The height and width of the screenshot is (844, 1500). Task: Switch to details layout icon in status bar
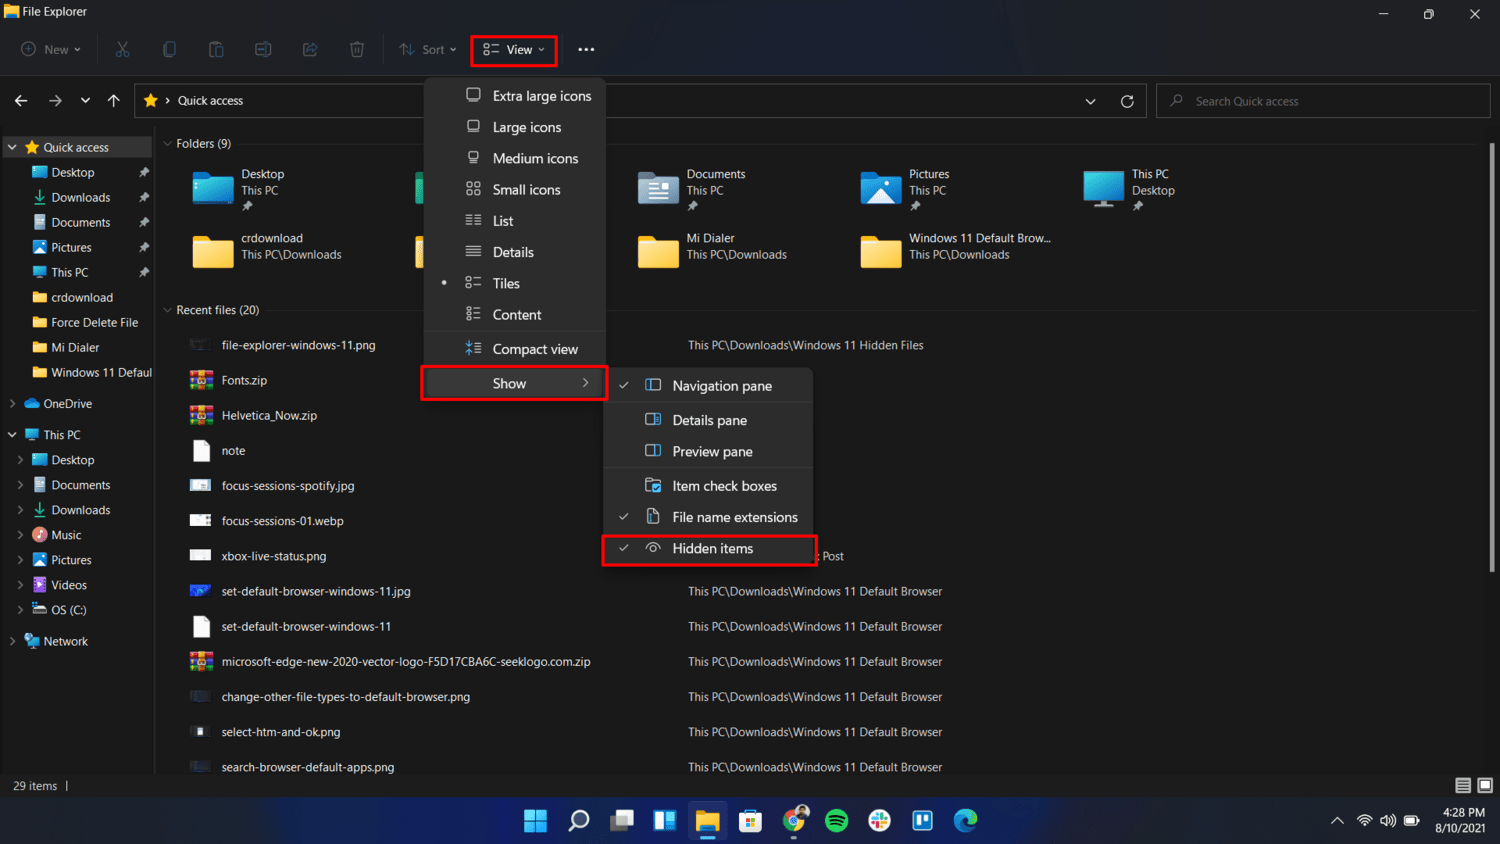1462,786
